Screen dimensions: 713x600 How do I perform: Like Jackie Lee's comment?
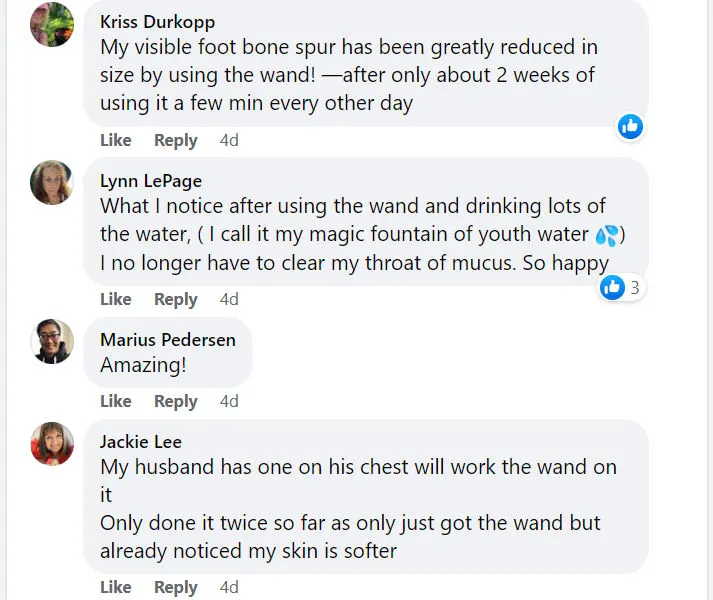coord(116,587)
